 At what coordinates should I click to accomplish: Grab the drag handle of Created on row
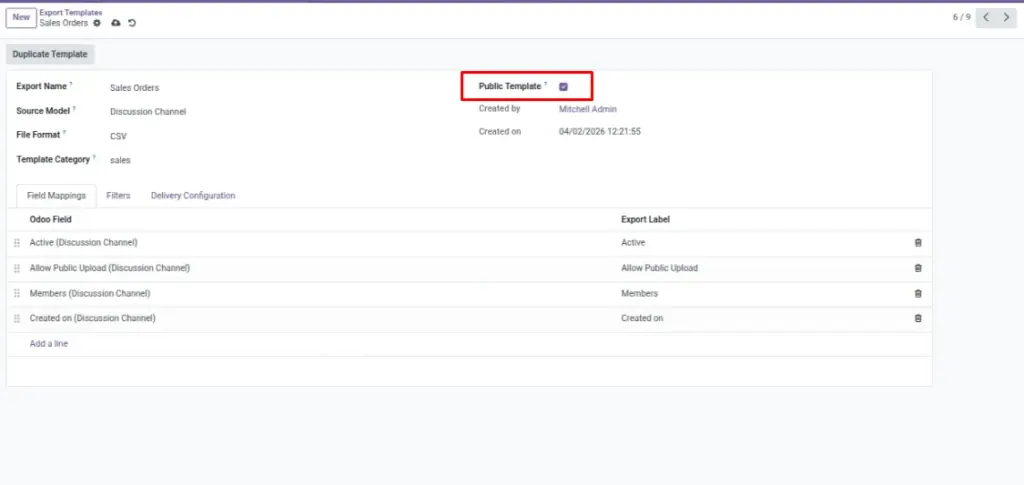(17, 319)
